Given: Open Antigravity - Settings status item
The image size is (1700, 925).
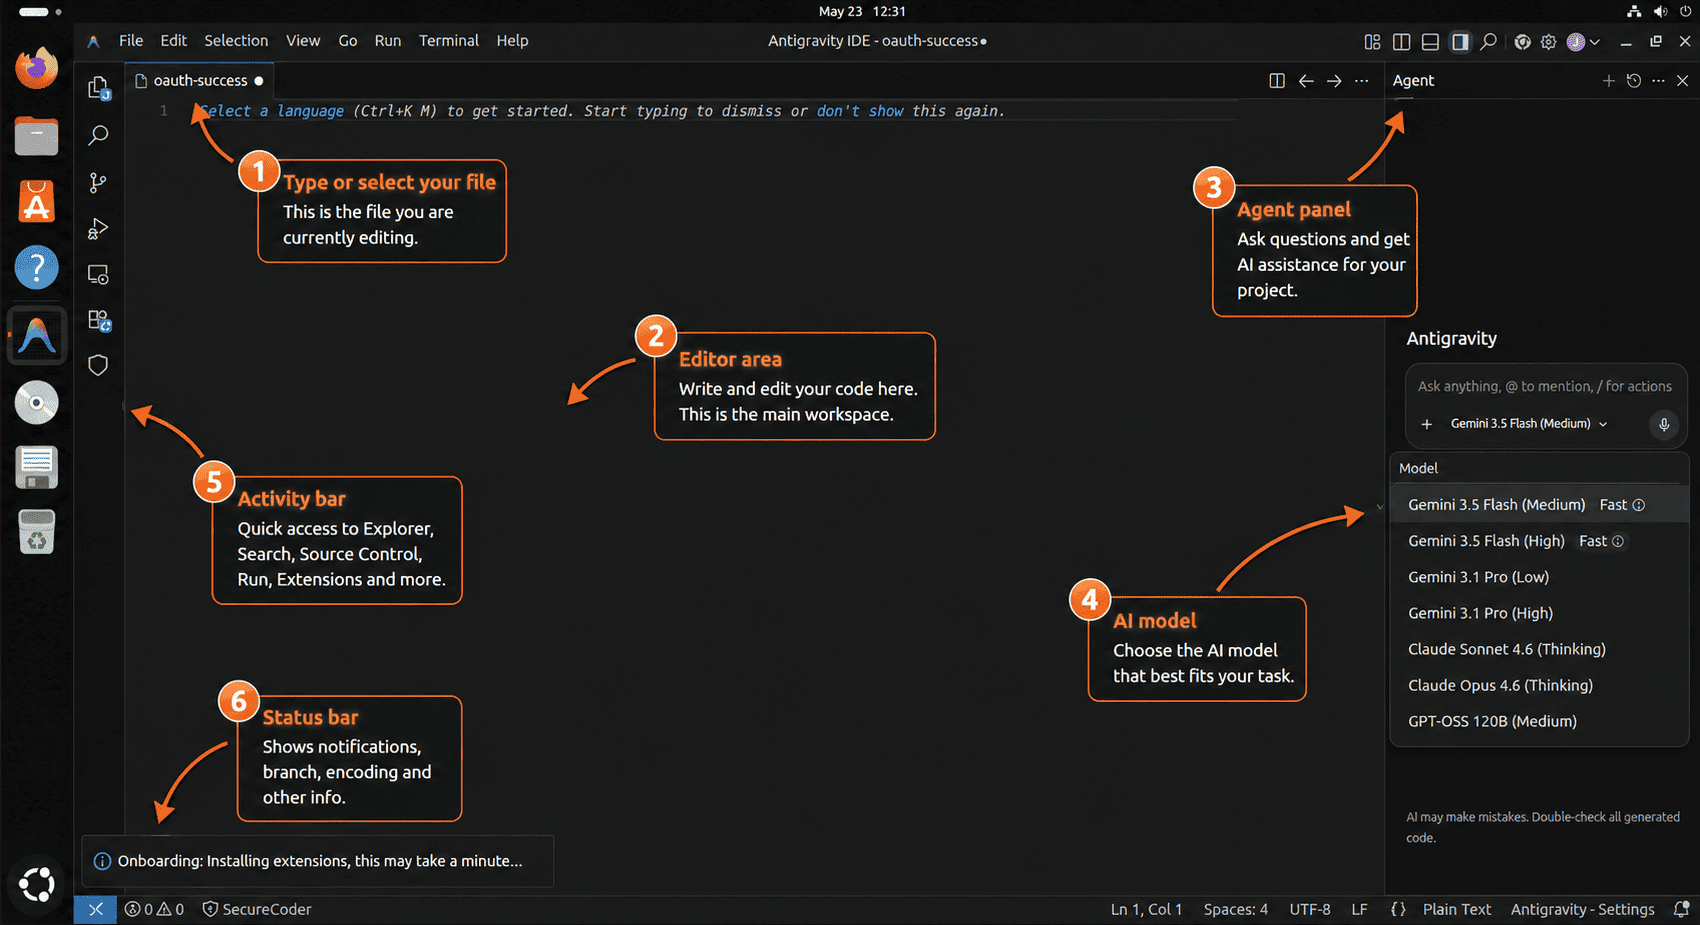Looking at the screenshot, I should [x=1583, y=909].
